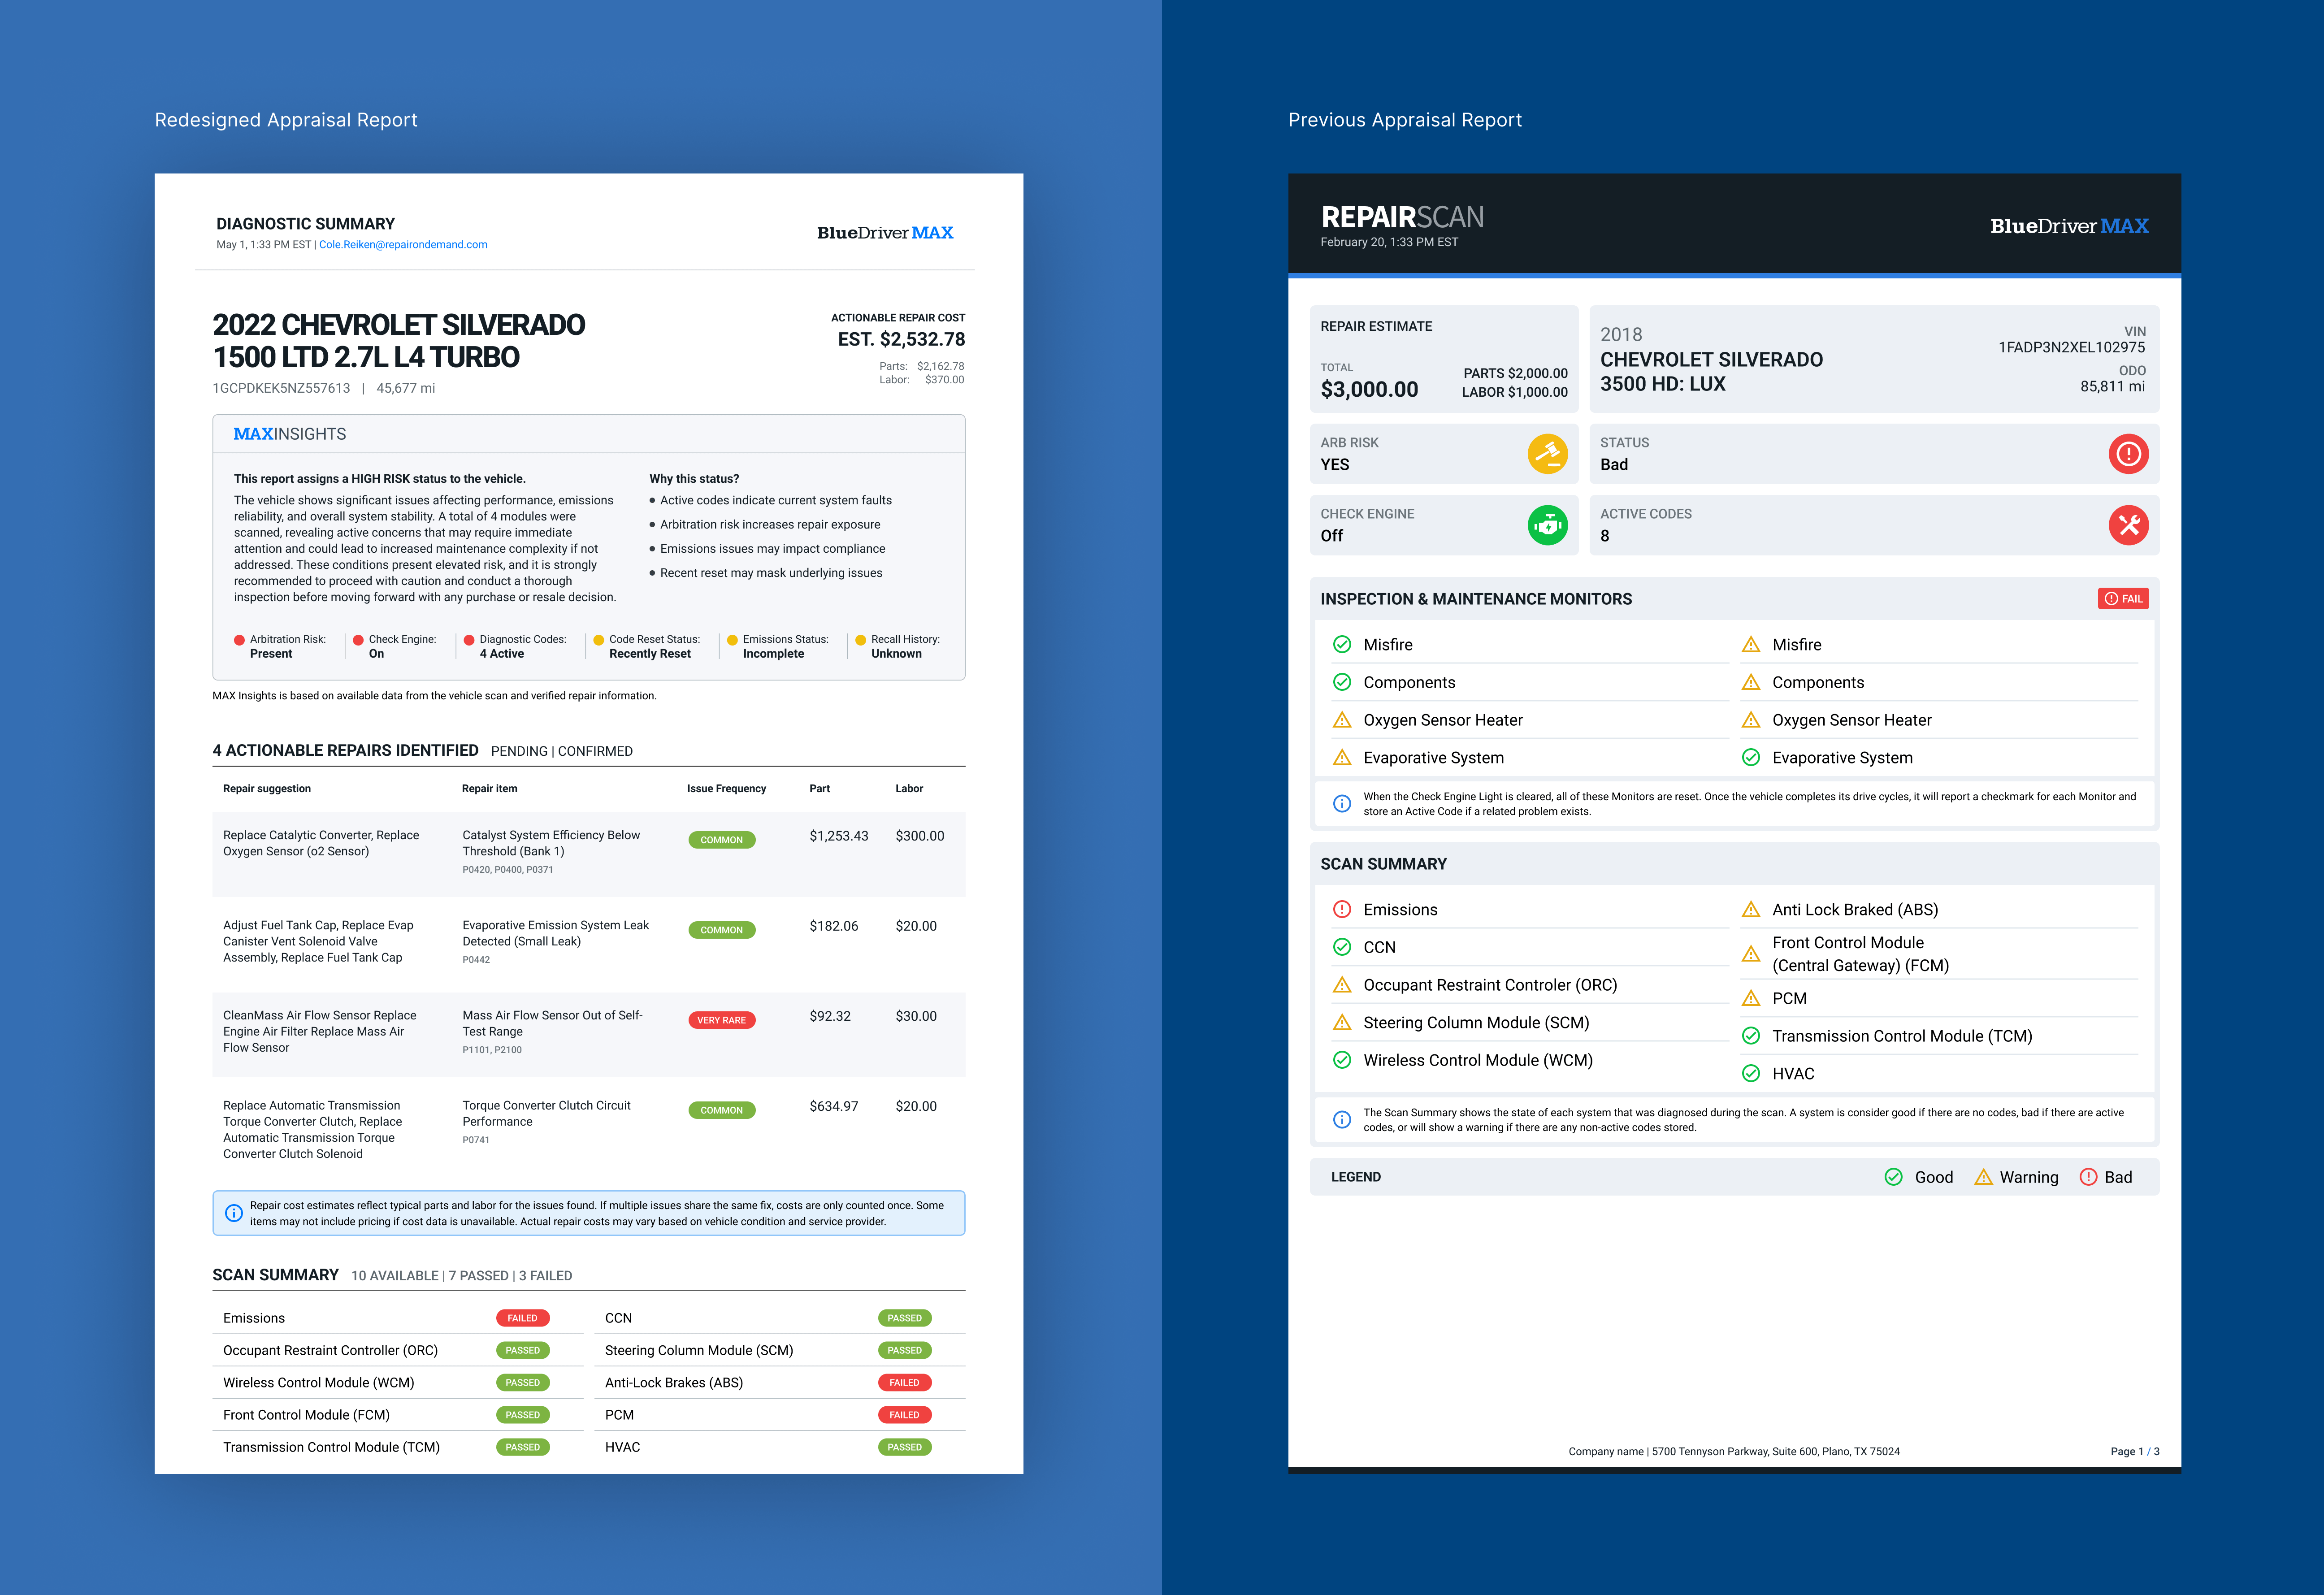Click the warning icon beside PCM in previous report
This screenshot has width=2324, height=1595.
(1751, 998)
